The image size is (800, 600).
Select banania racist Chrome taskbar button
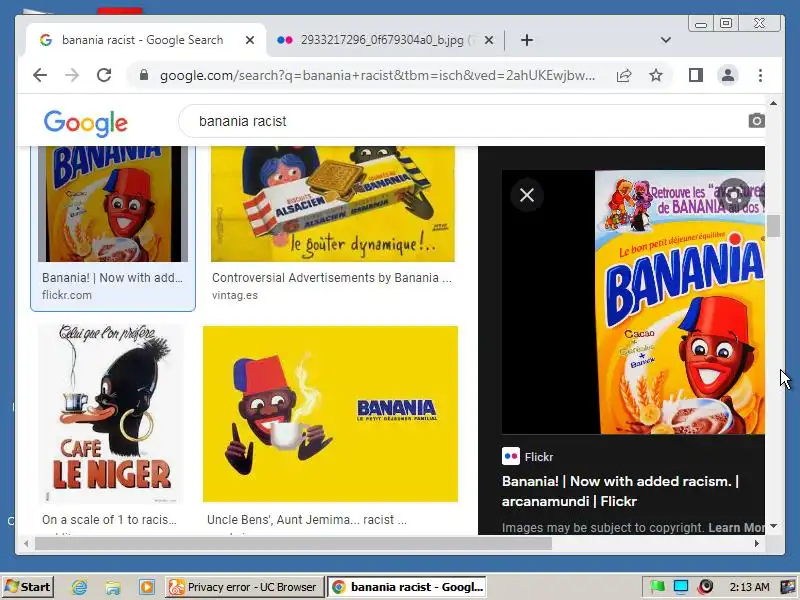tap(407, 587)
